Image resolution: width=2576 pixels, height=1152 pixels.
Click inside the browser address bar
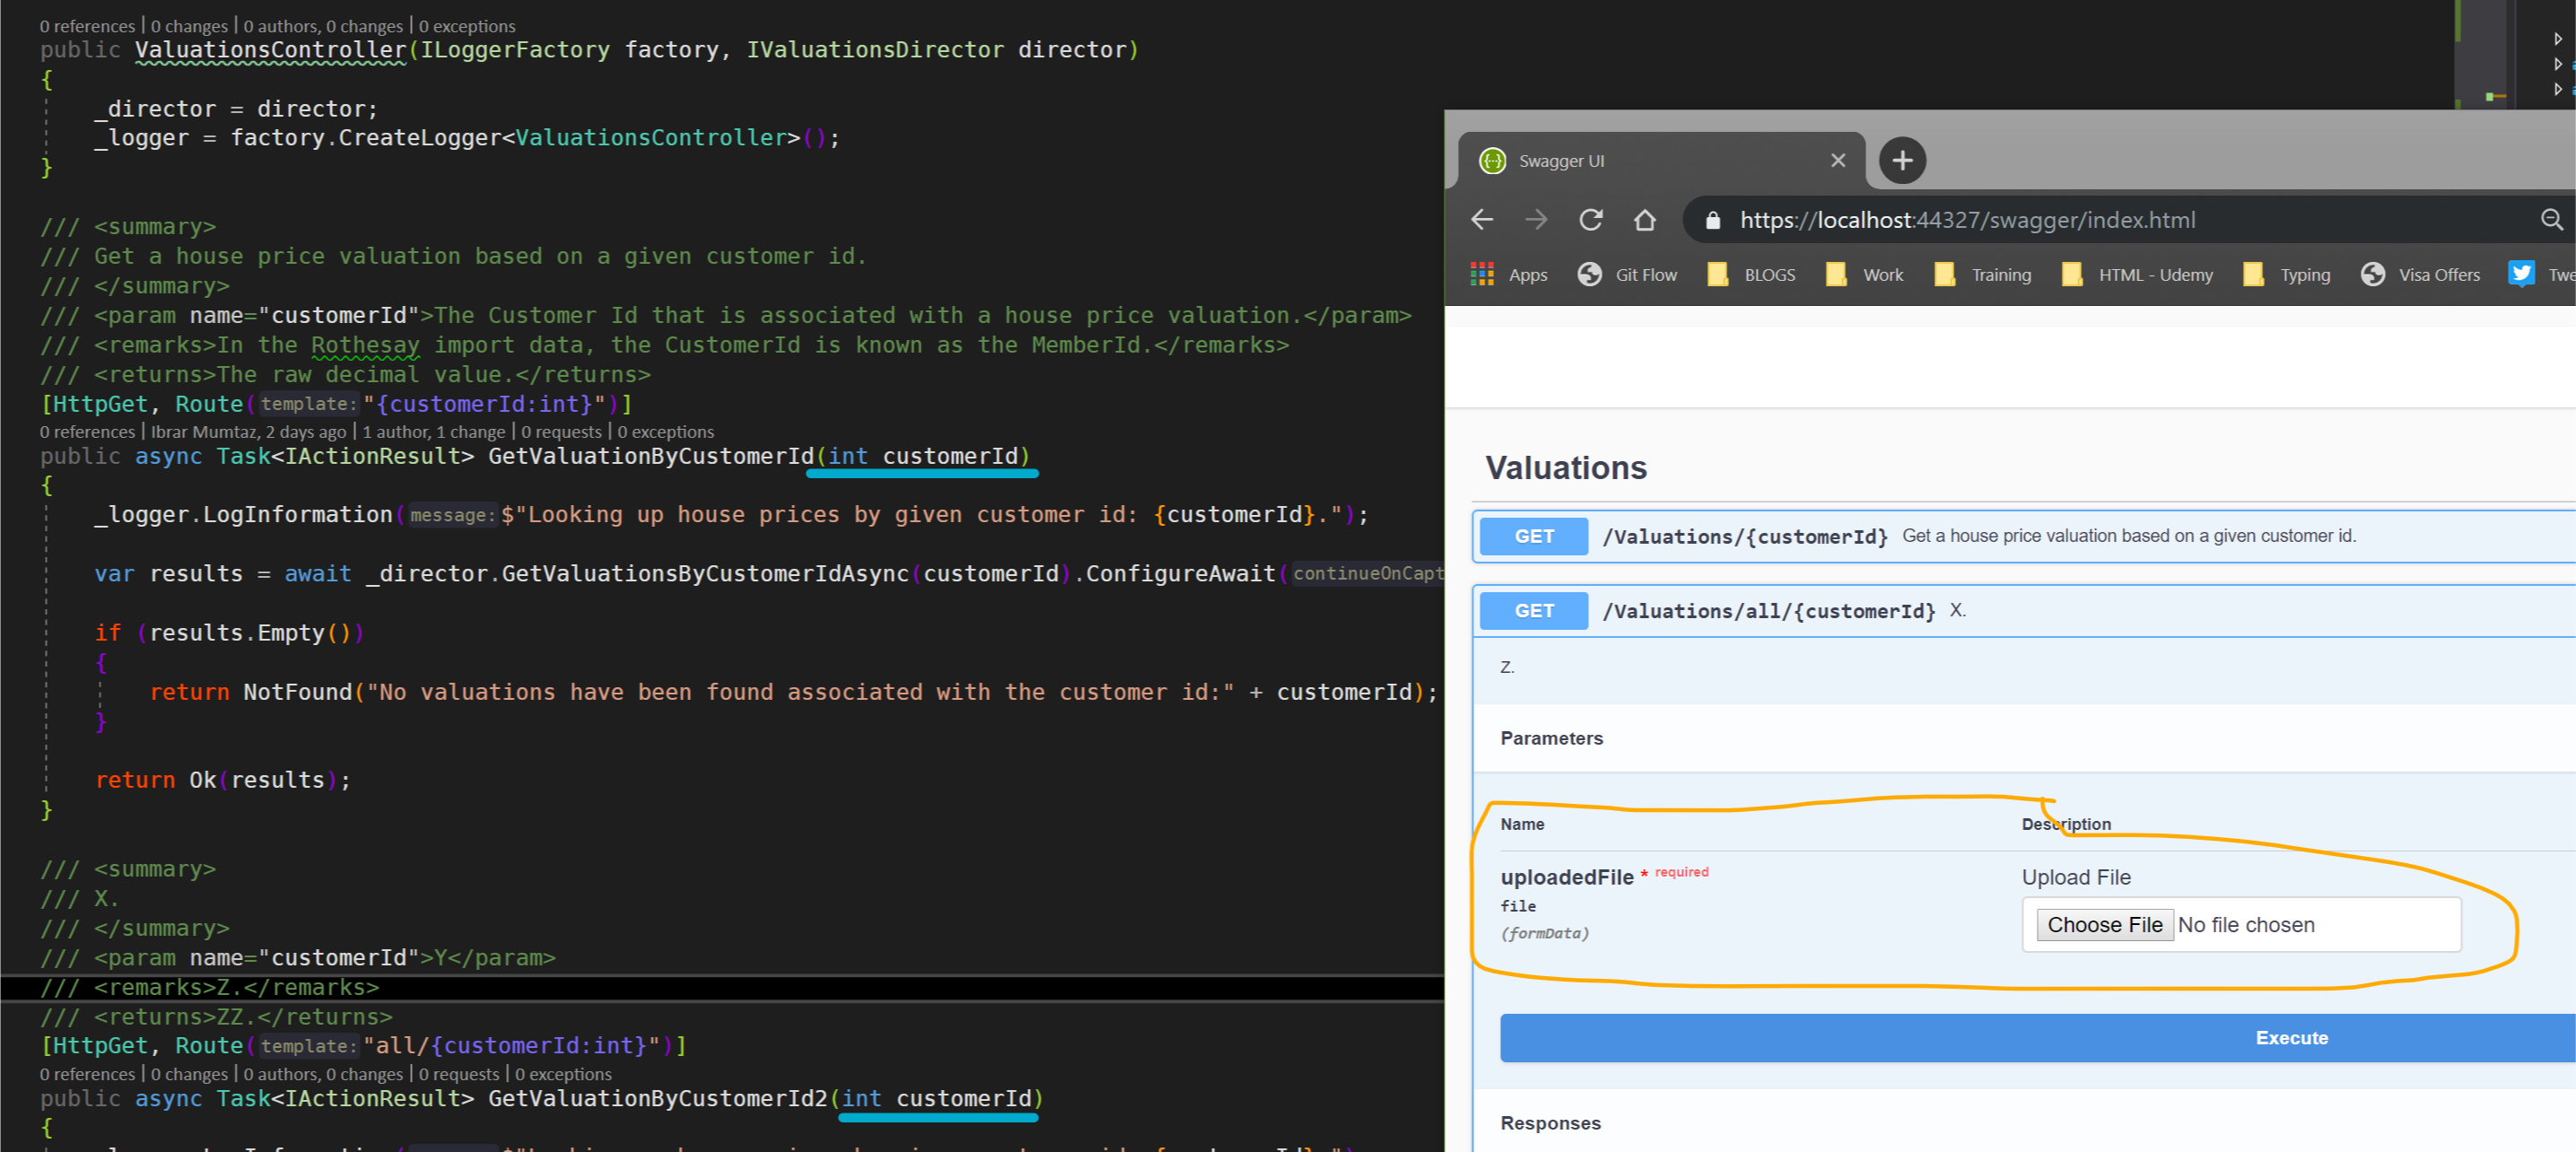pyautogui.click(x=2000, y=220)
